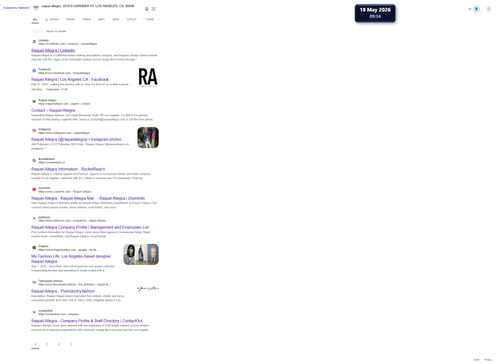The height and width of the screenshot is (364, 500).
Task: Click the Drapers favicon icon
Action: (x=34, y=248)
